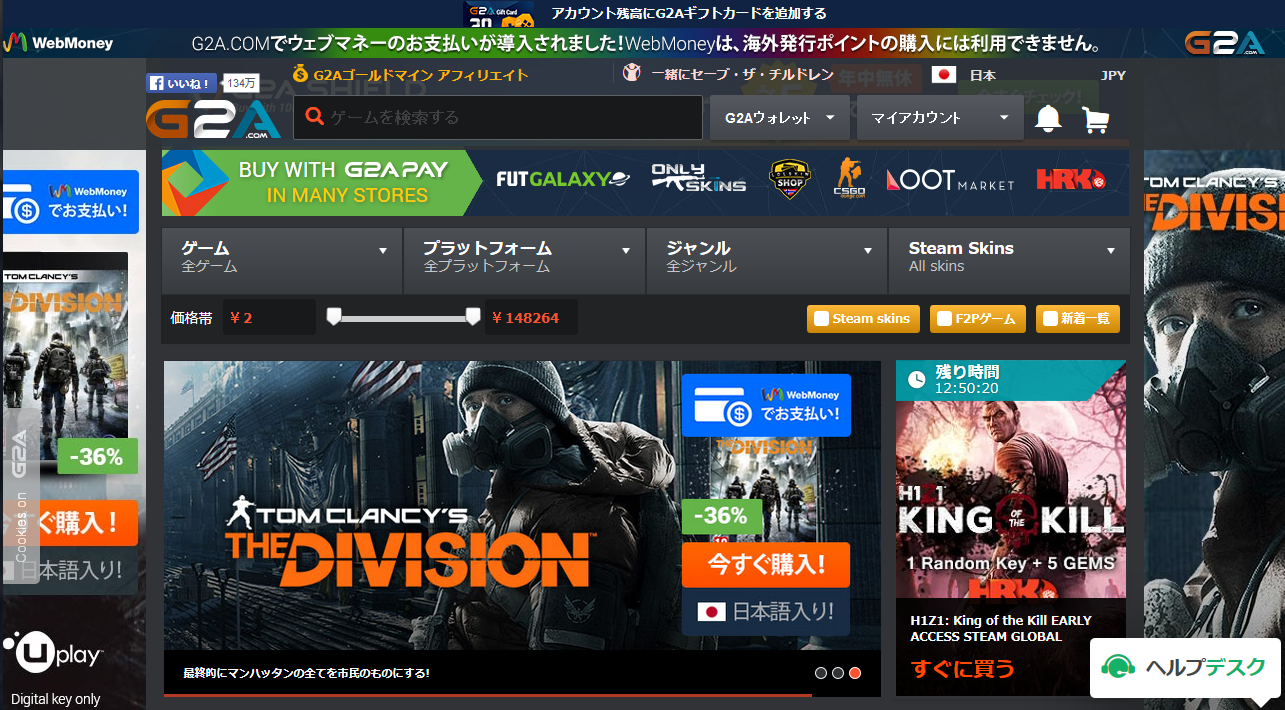Click the -36% discount badge on main banner

[x=722, y=516]
